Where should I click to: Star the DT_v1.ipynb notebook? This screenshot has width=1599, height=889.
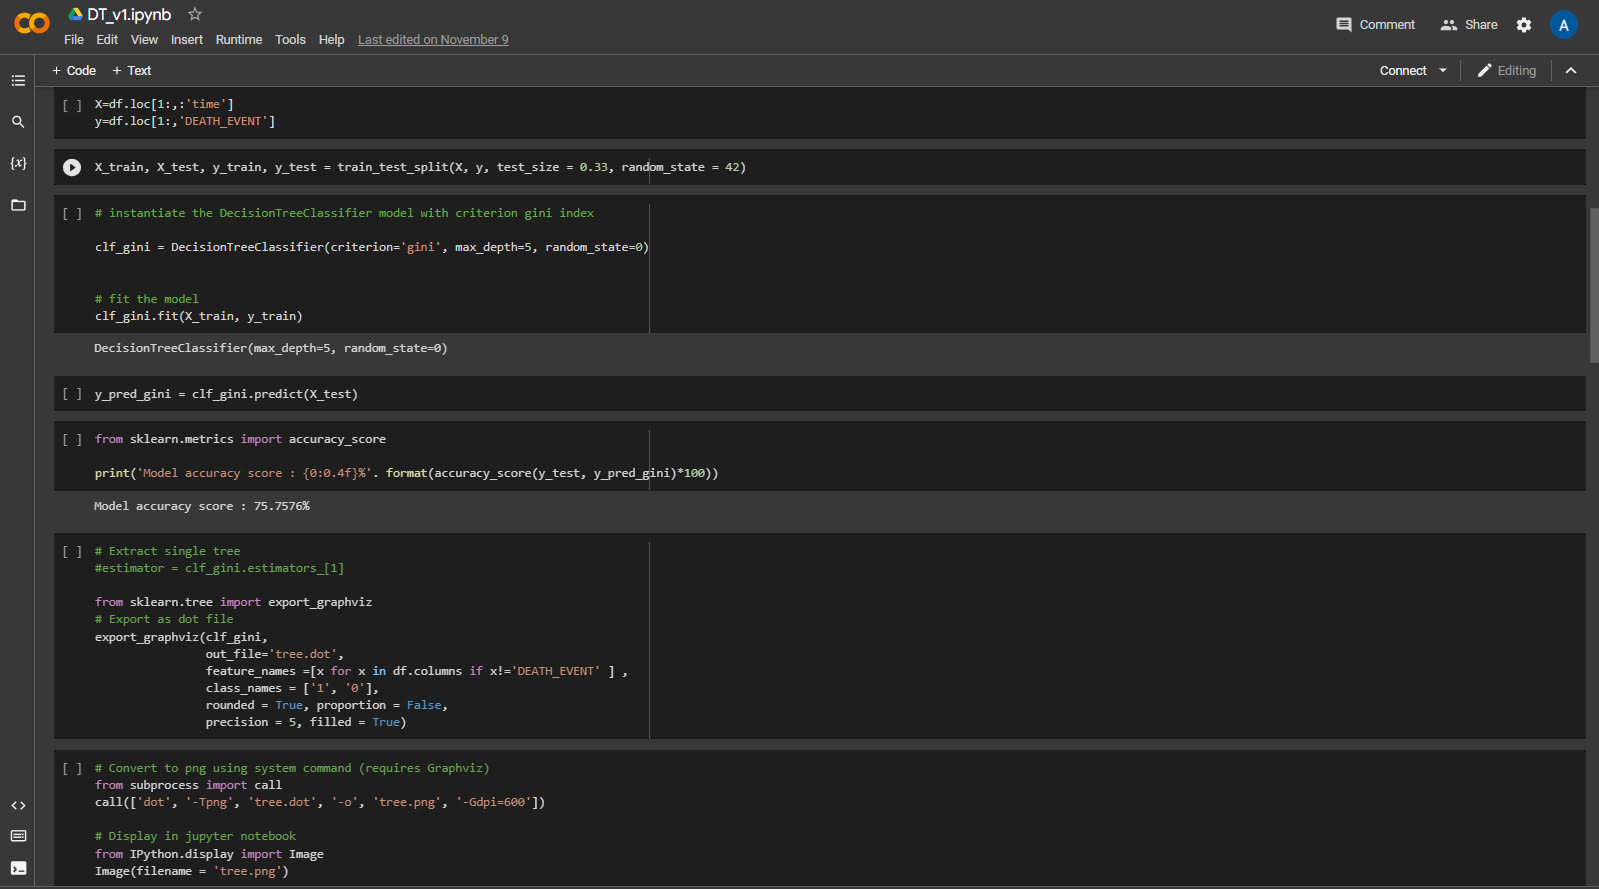pos(195,14)
